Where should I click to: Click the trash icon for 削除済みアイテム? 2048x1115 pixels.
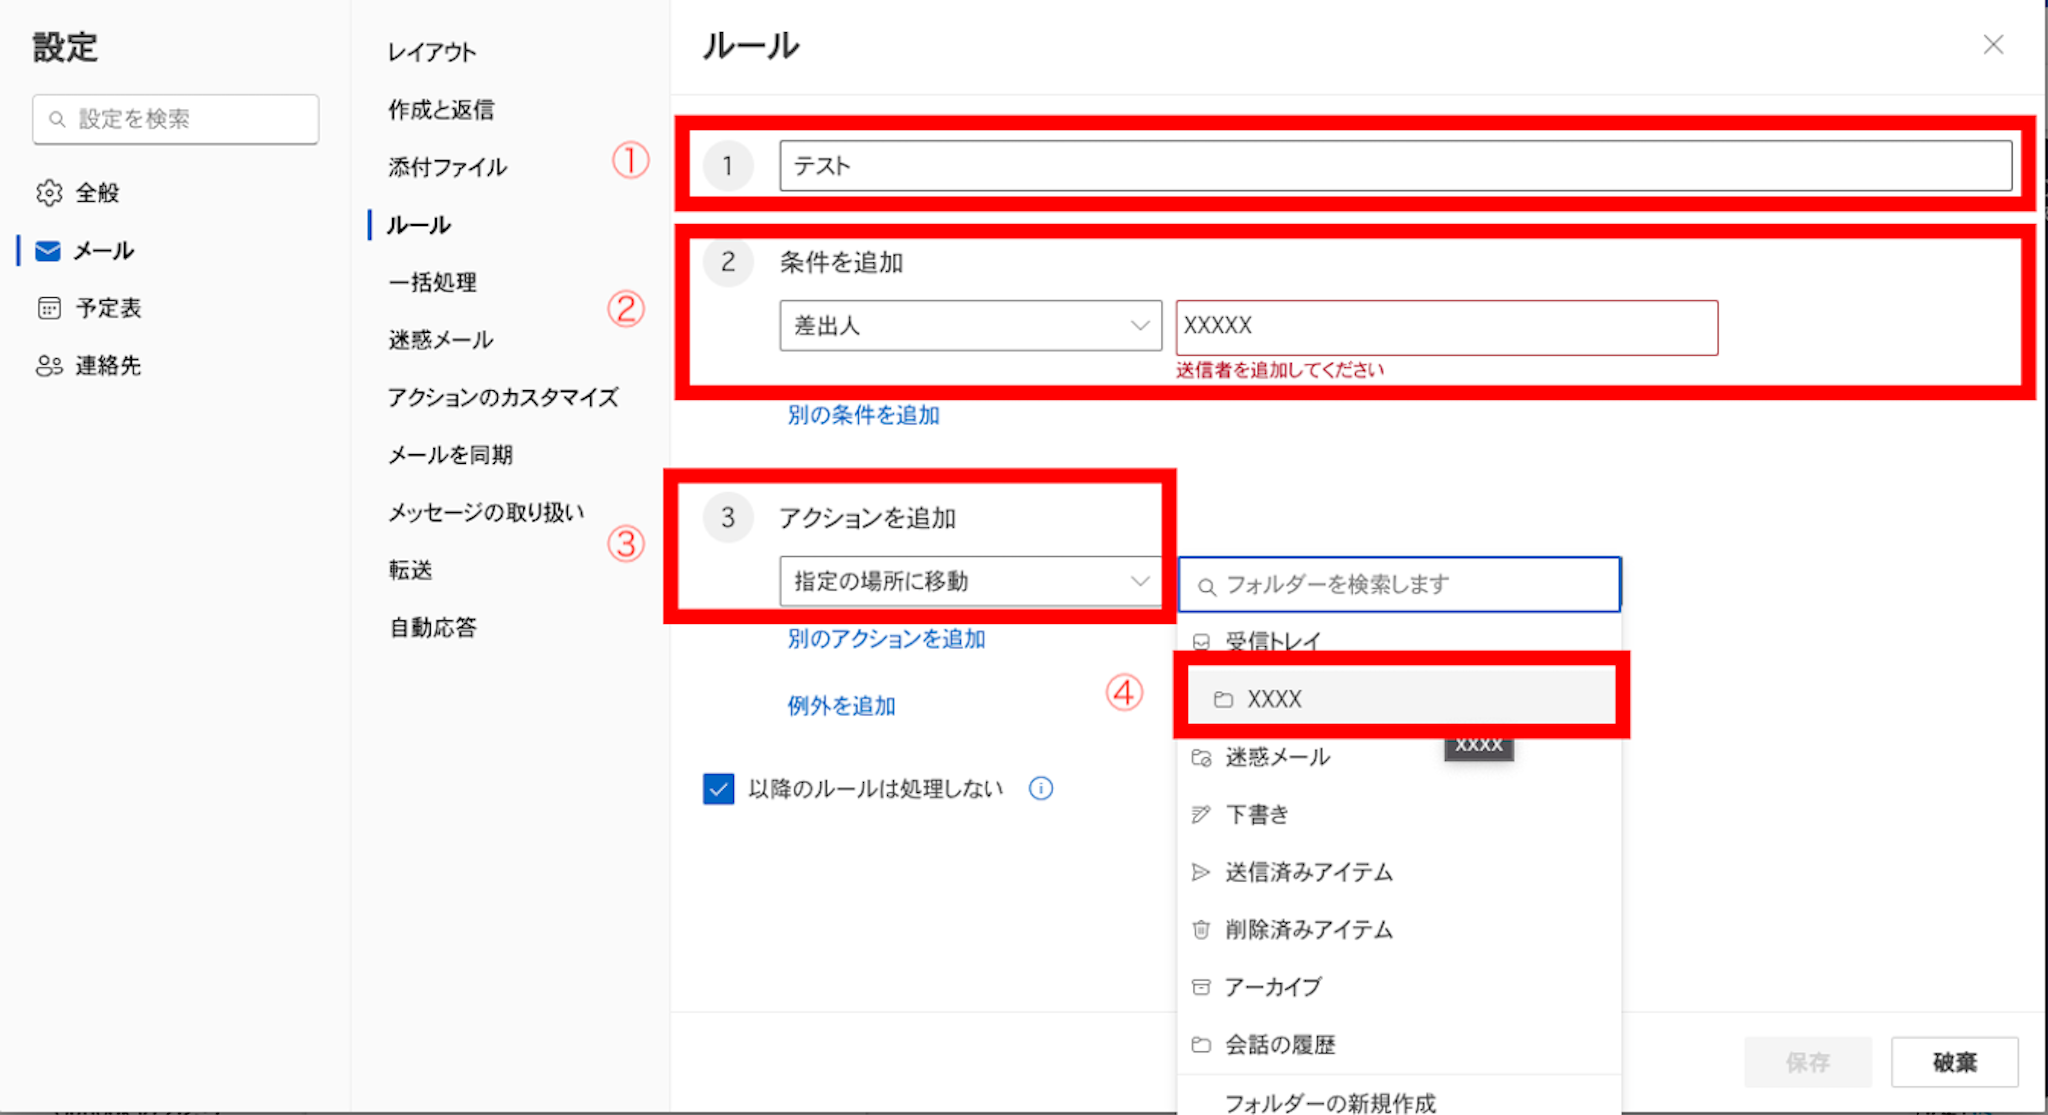tap(1201, 930)
